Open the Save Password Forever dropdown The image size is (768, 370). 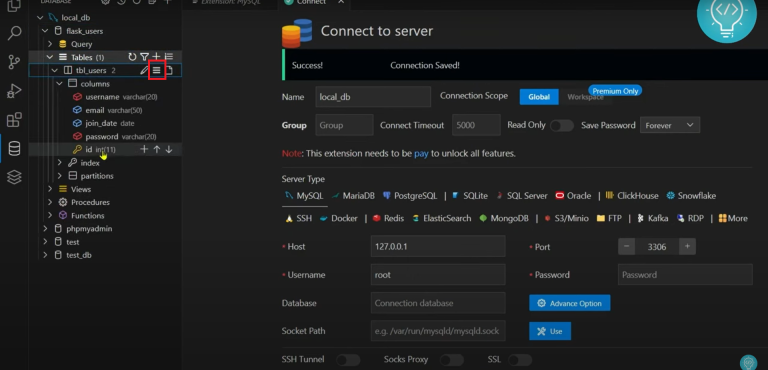[670, 125]
